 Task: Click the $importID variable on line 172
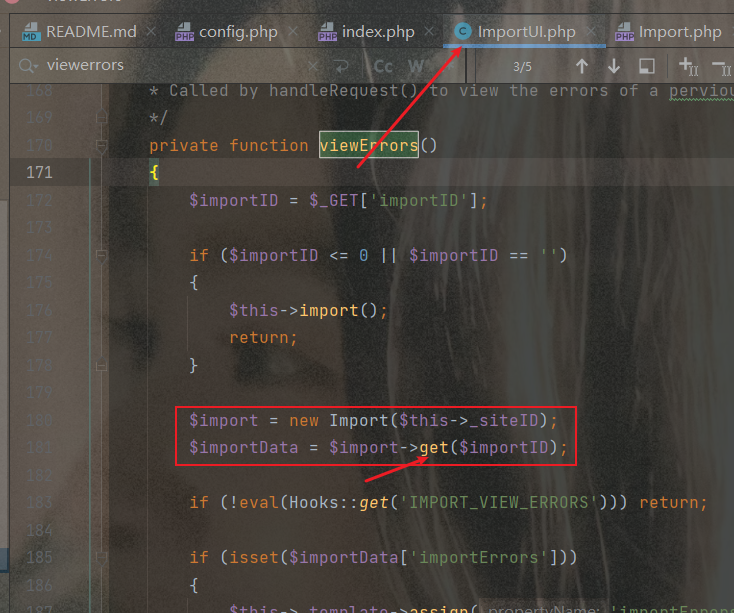tap(234, 201)
